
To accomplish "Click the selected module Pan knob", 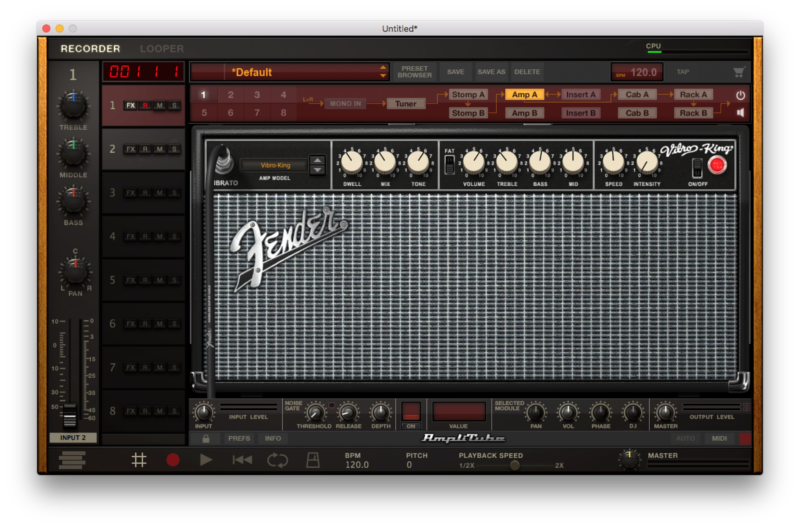I will click(535, 412).
